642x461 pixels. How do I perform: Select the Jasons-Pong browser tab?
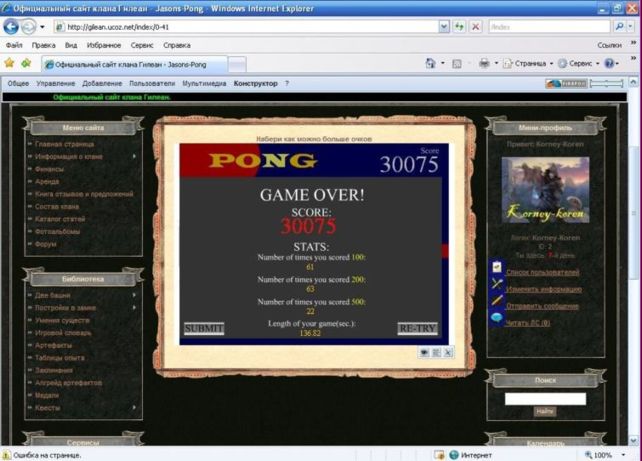[134, 64]
